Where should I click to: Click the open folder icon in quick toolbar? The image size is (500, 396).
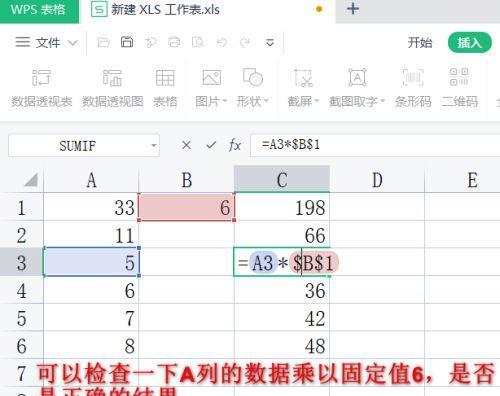pyautogui.click(x=103, y=43)
